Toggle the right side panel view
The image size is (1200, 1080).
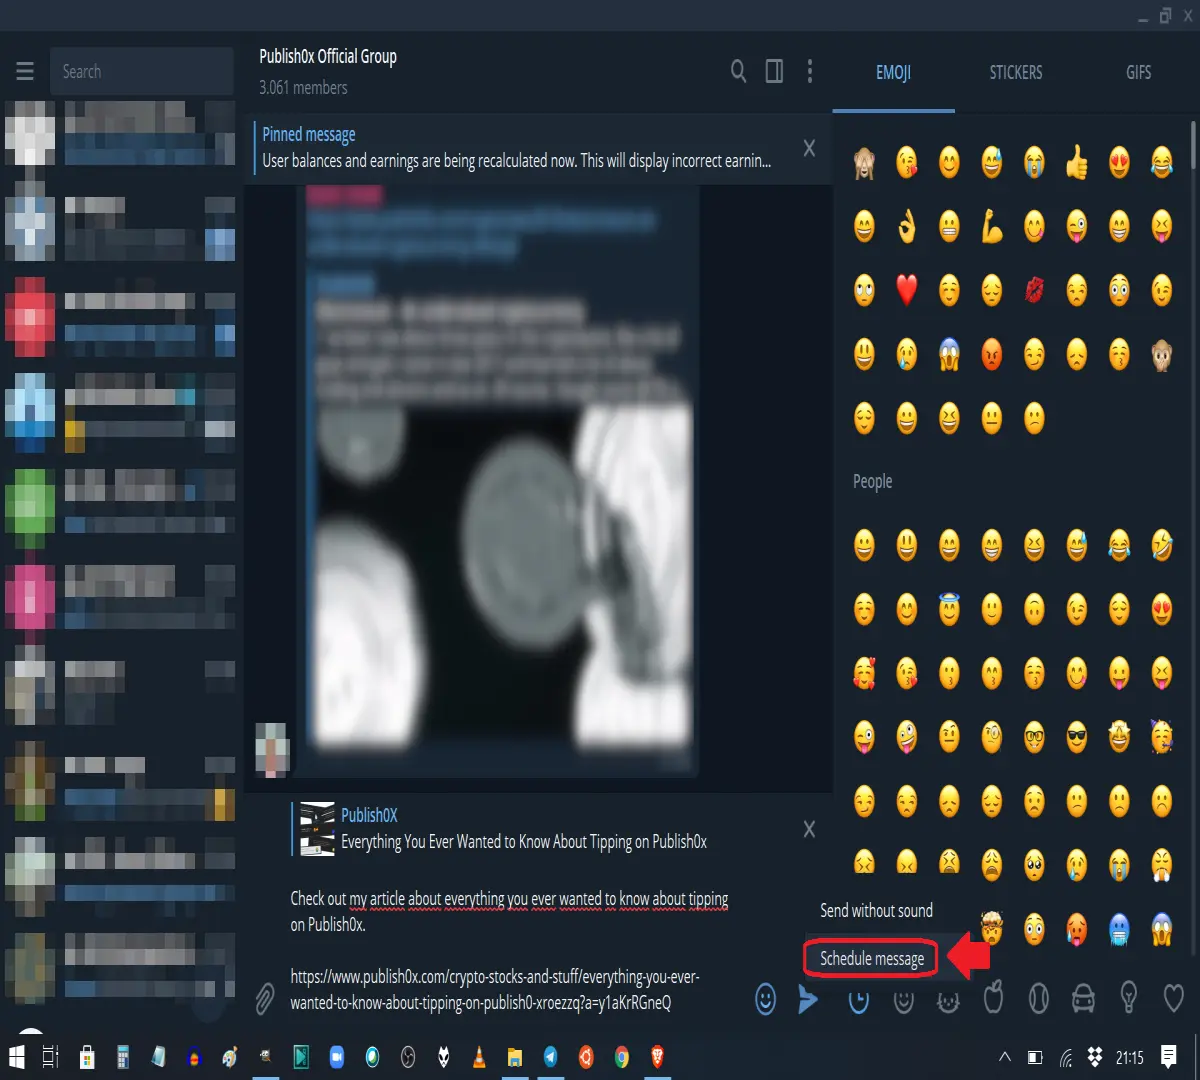[x=774, y=71]
